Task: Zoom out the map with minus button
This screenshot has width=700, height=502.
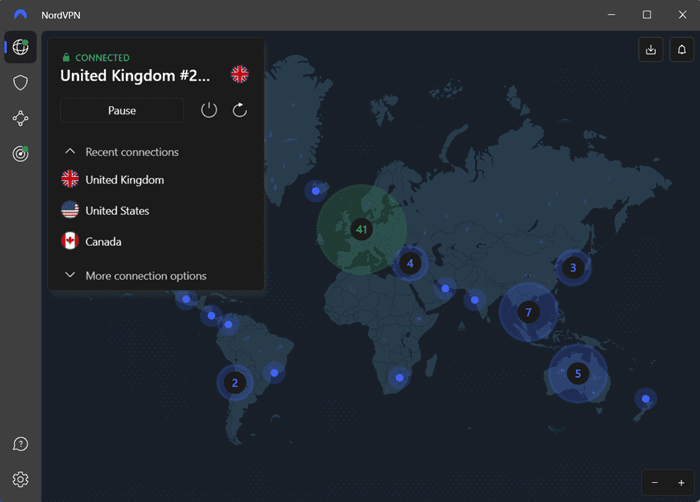Action: (x=654, y=482)
